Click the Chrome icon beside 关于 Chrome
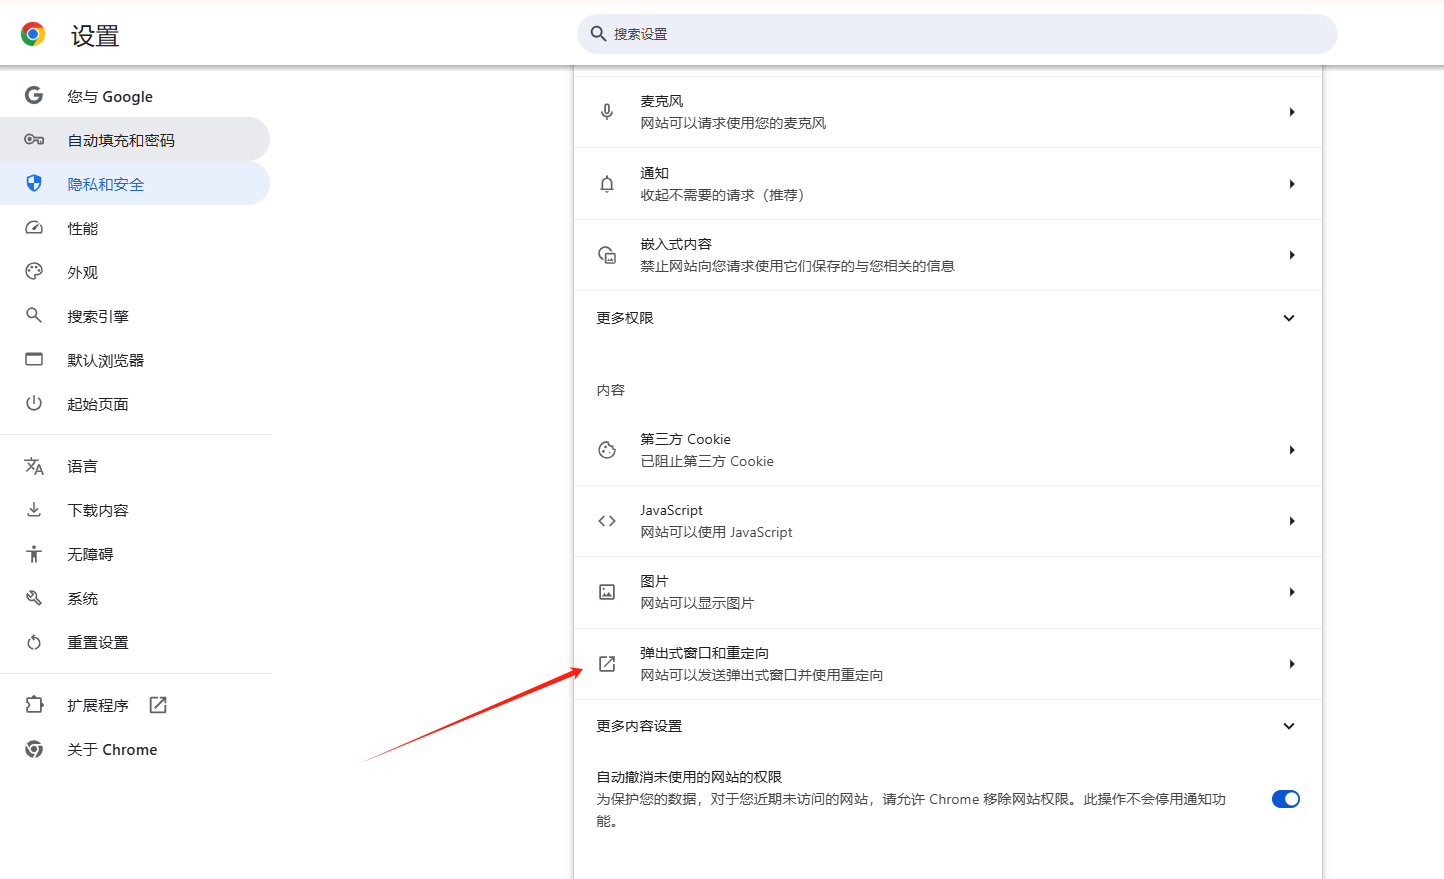The image size is (1444, 879). pos(34,749)
